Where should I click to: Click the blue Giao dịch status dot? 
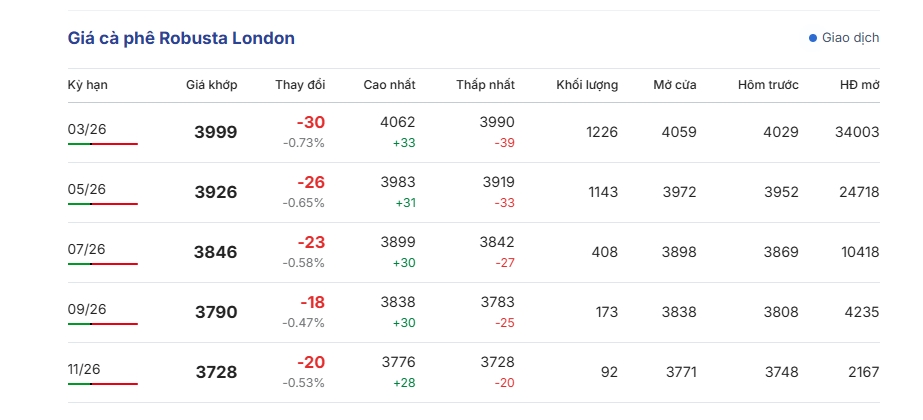(813, 38)
